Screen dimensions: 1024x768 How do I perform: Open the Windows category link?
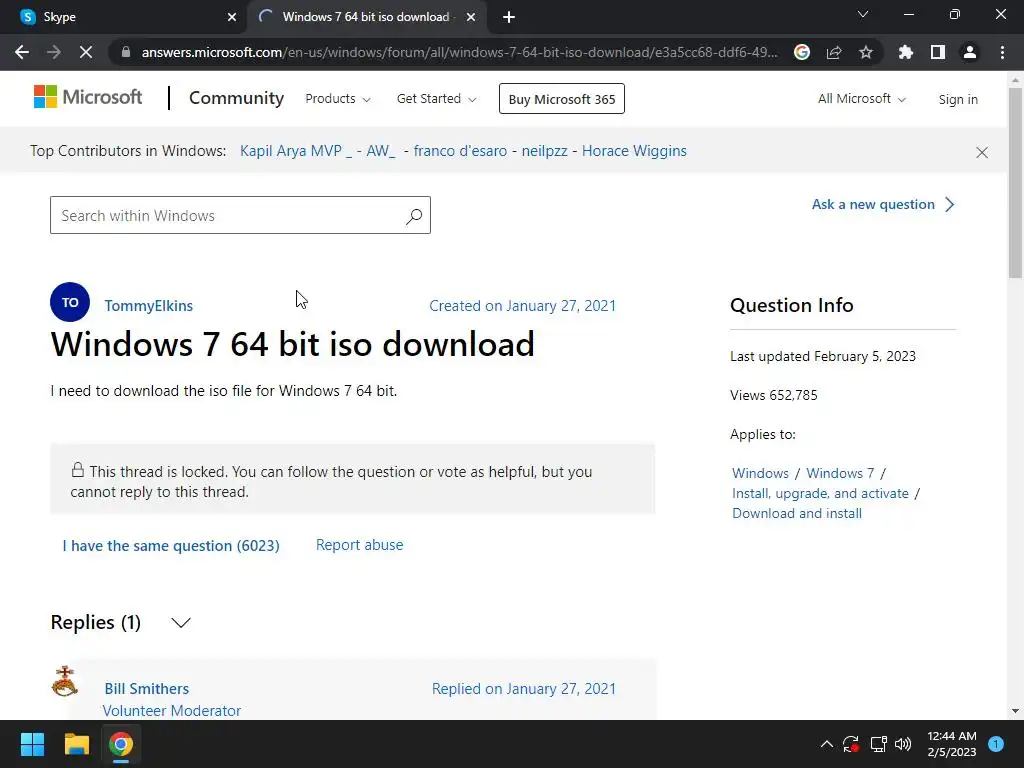pos(760,473)
